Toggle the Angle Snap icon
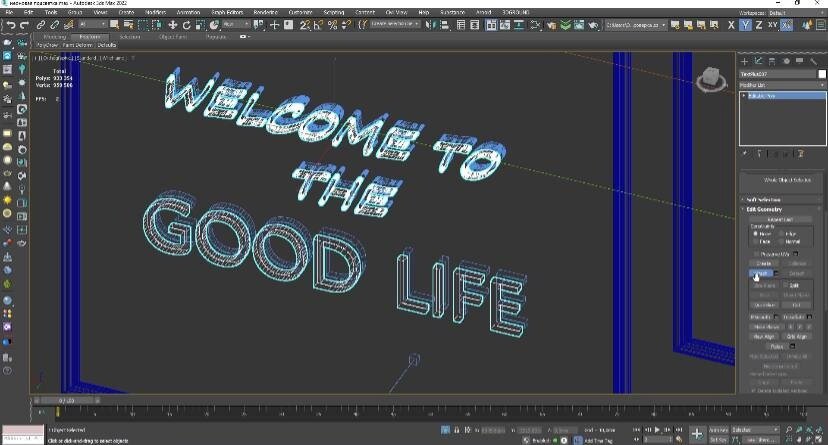 318,25
